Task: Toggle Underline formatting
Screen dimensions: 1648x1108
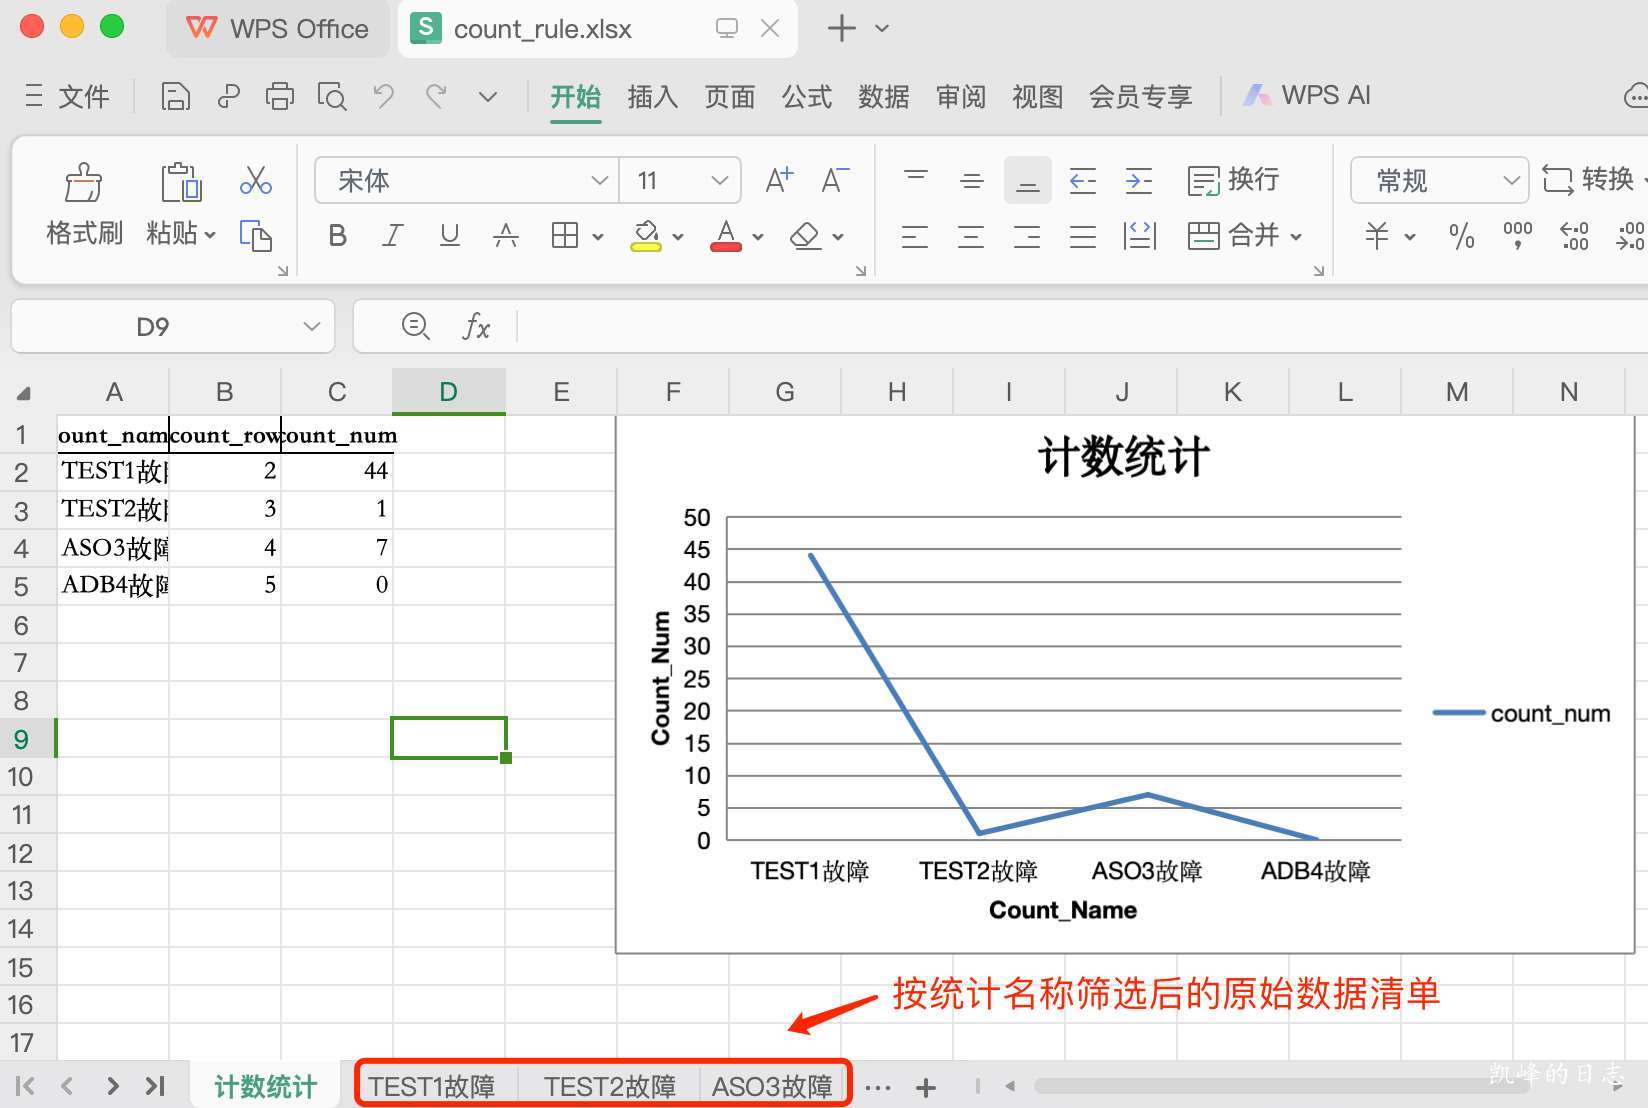Action: 450,236
